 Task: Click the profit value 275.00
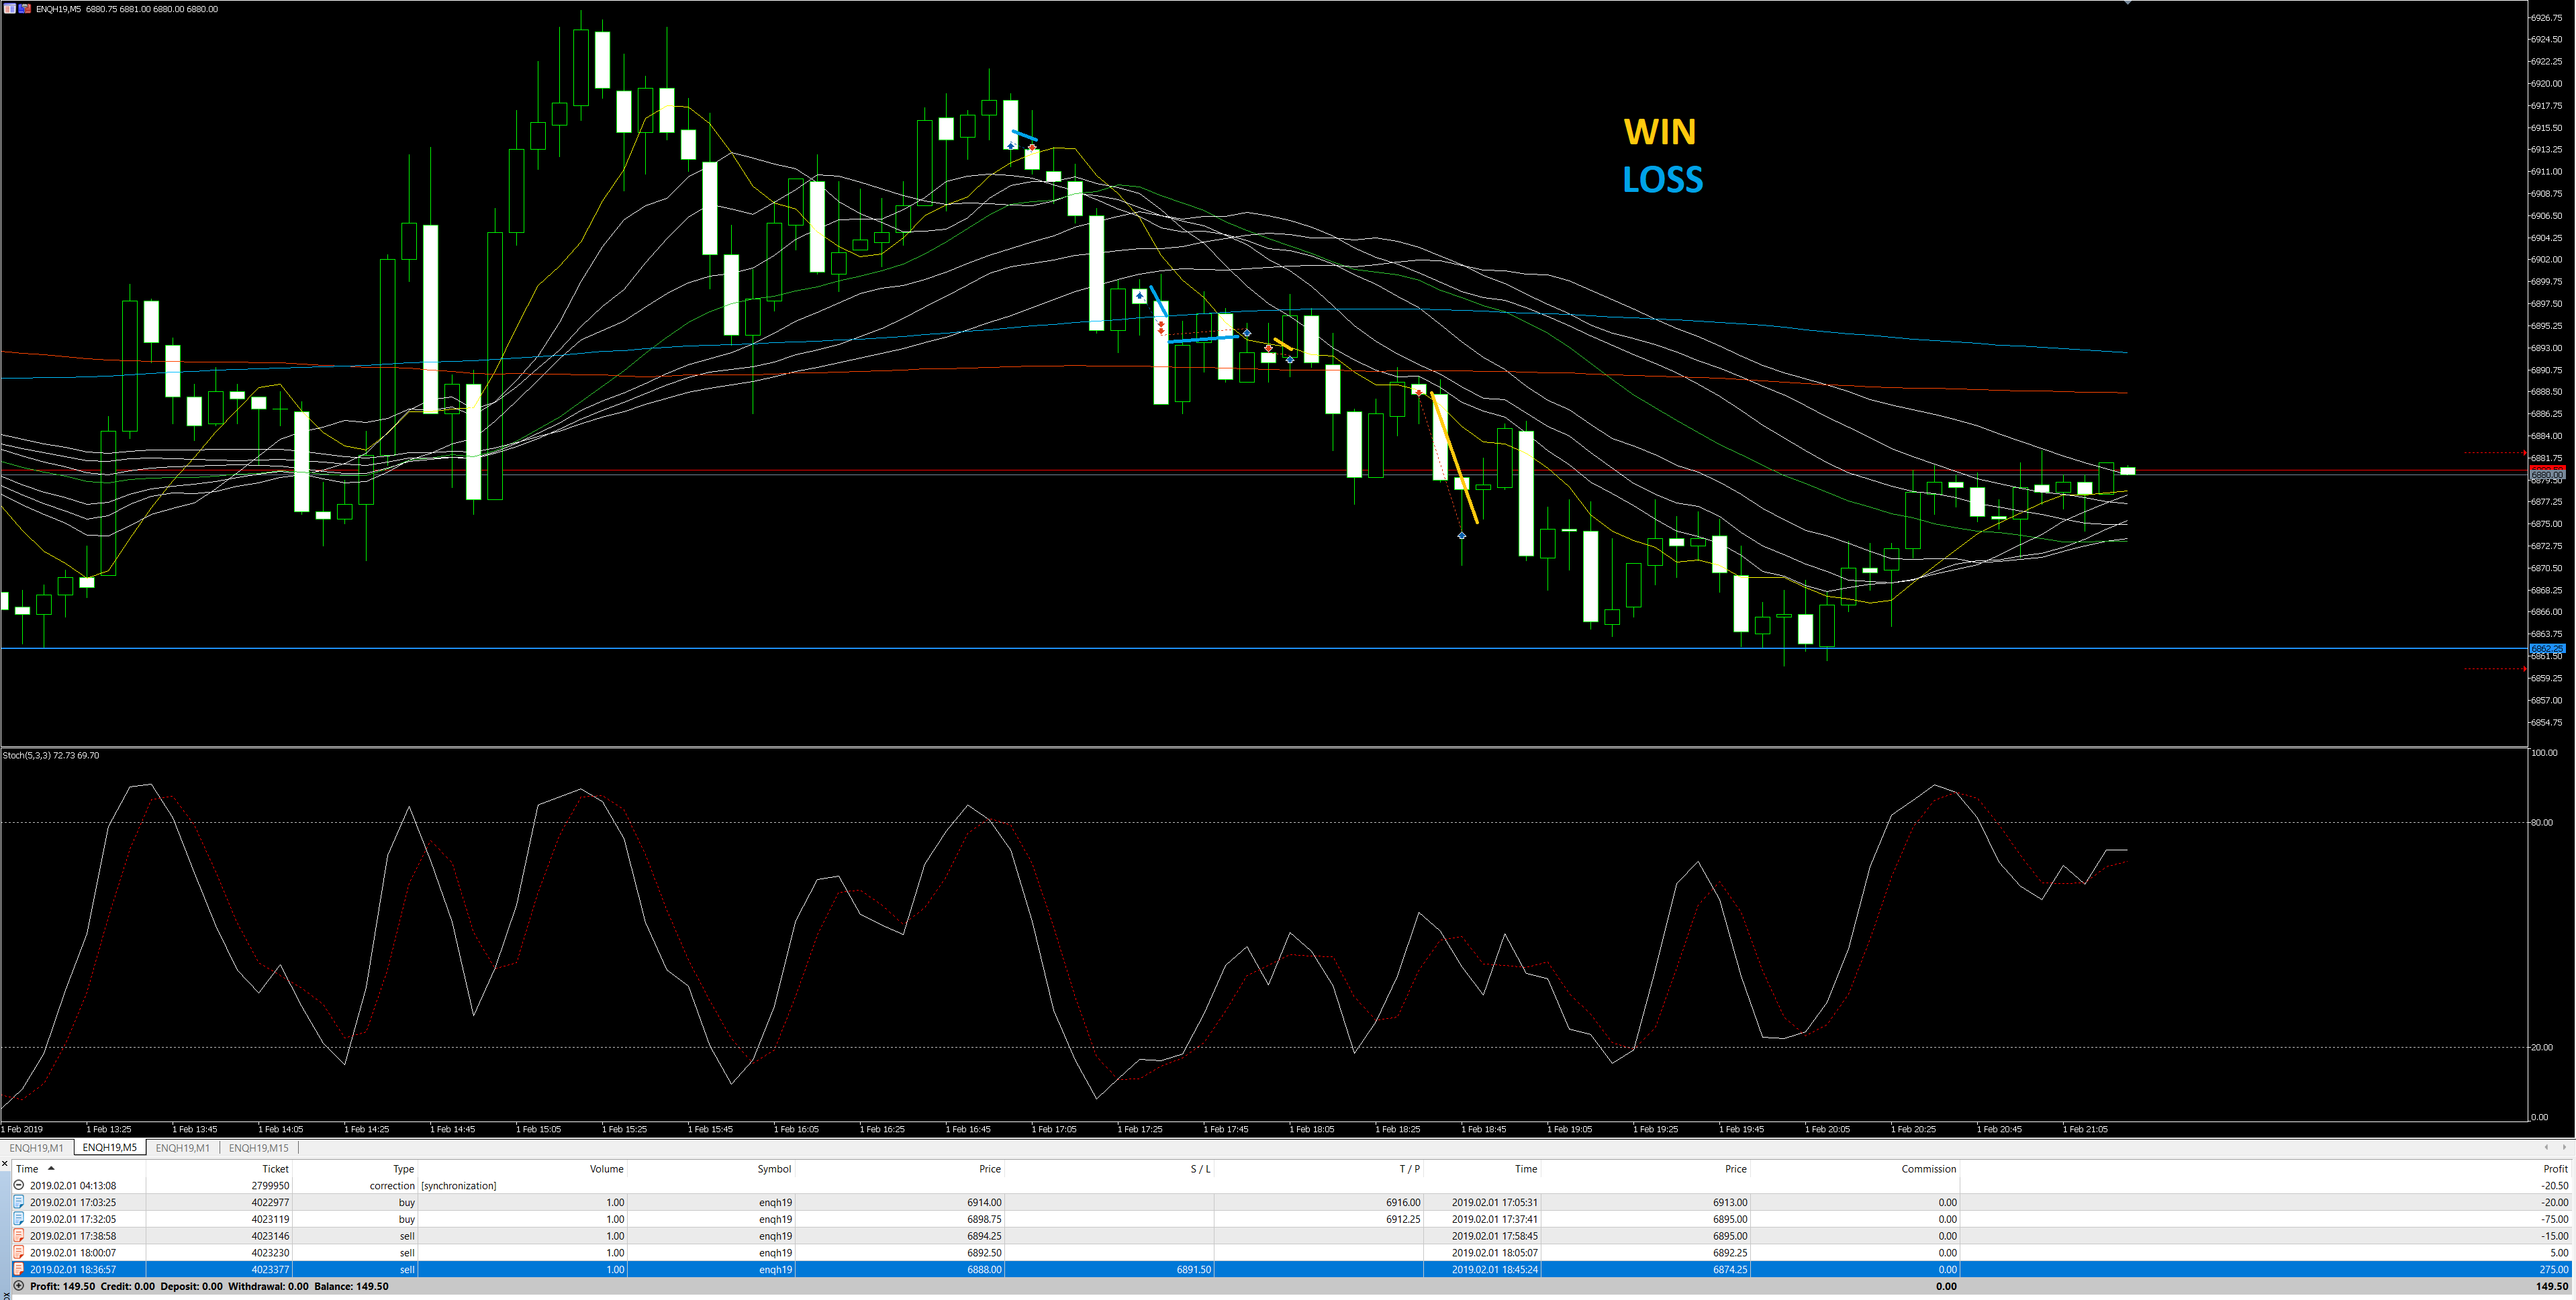click(2553, 1269)
